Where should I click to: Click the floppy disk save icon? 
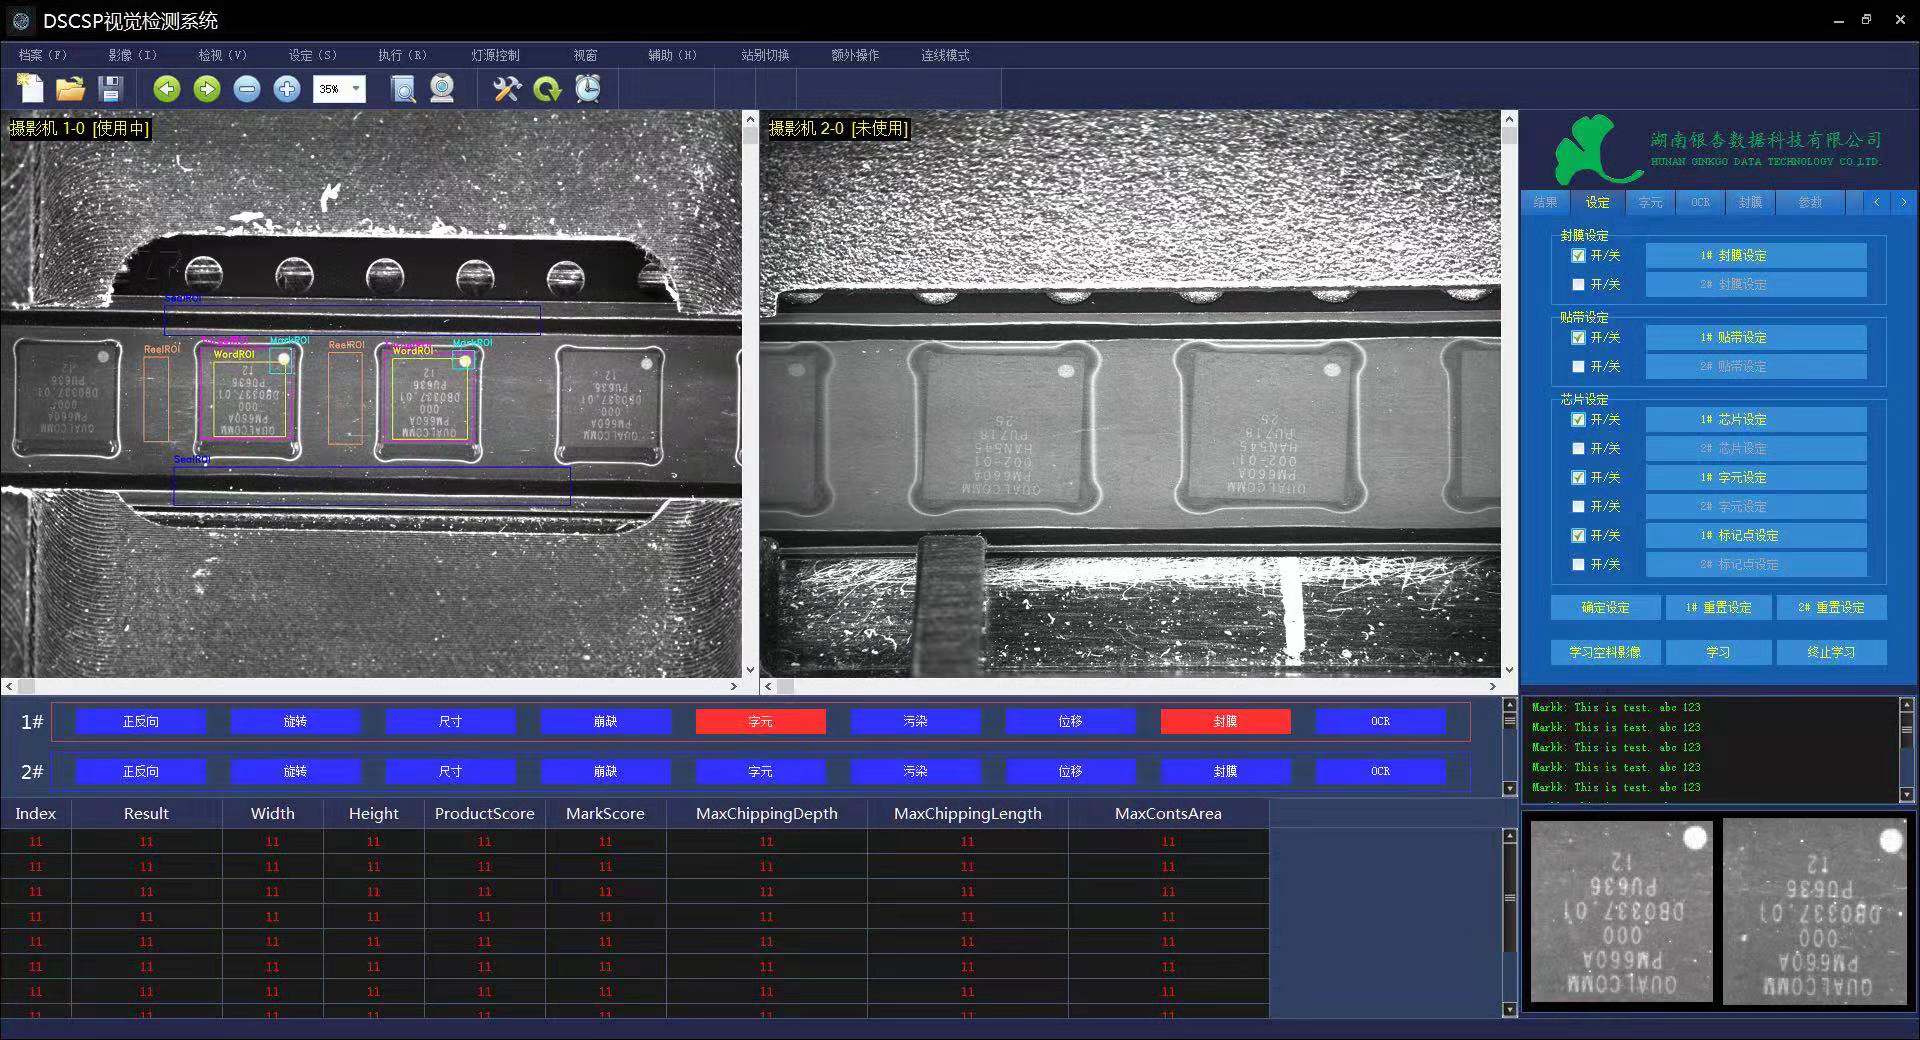click(x=110, y=89)
